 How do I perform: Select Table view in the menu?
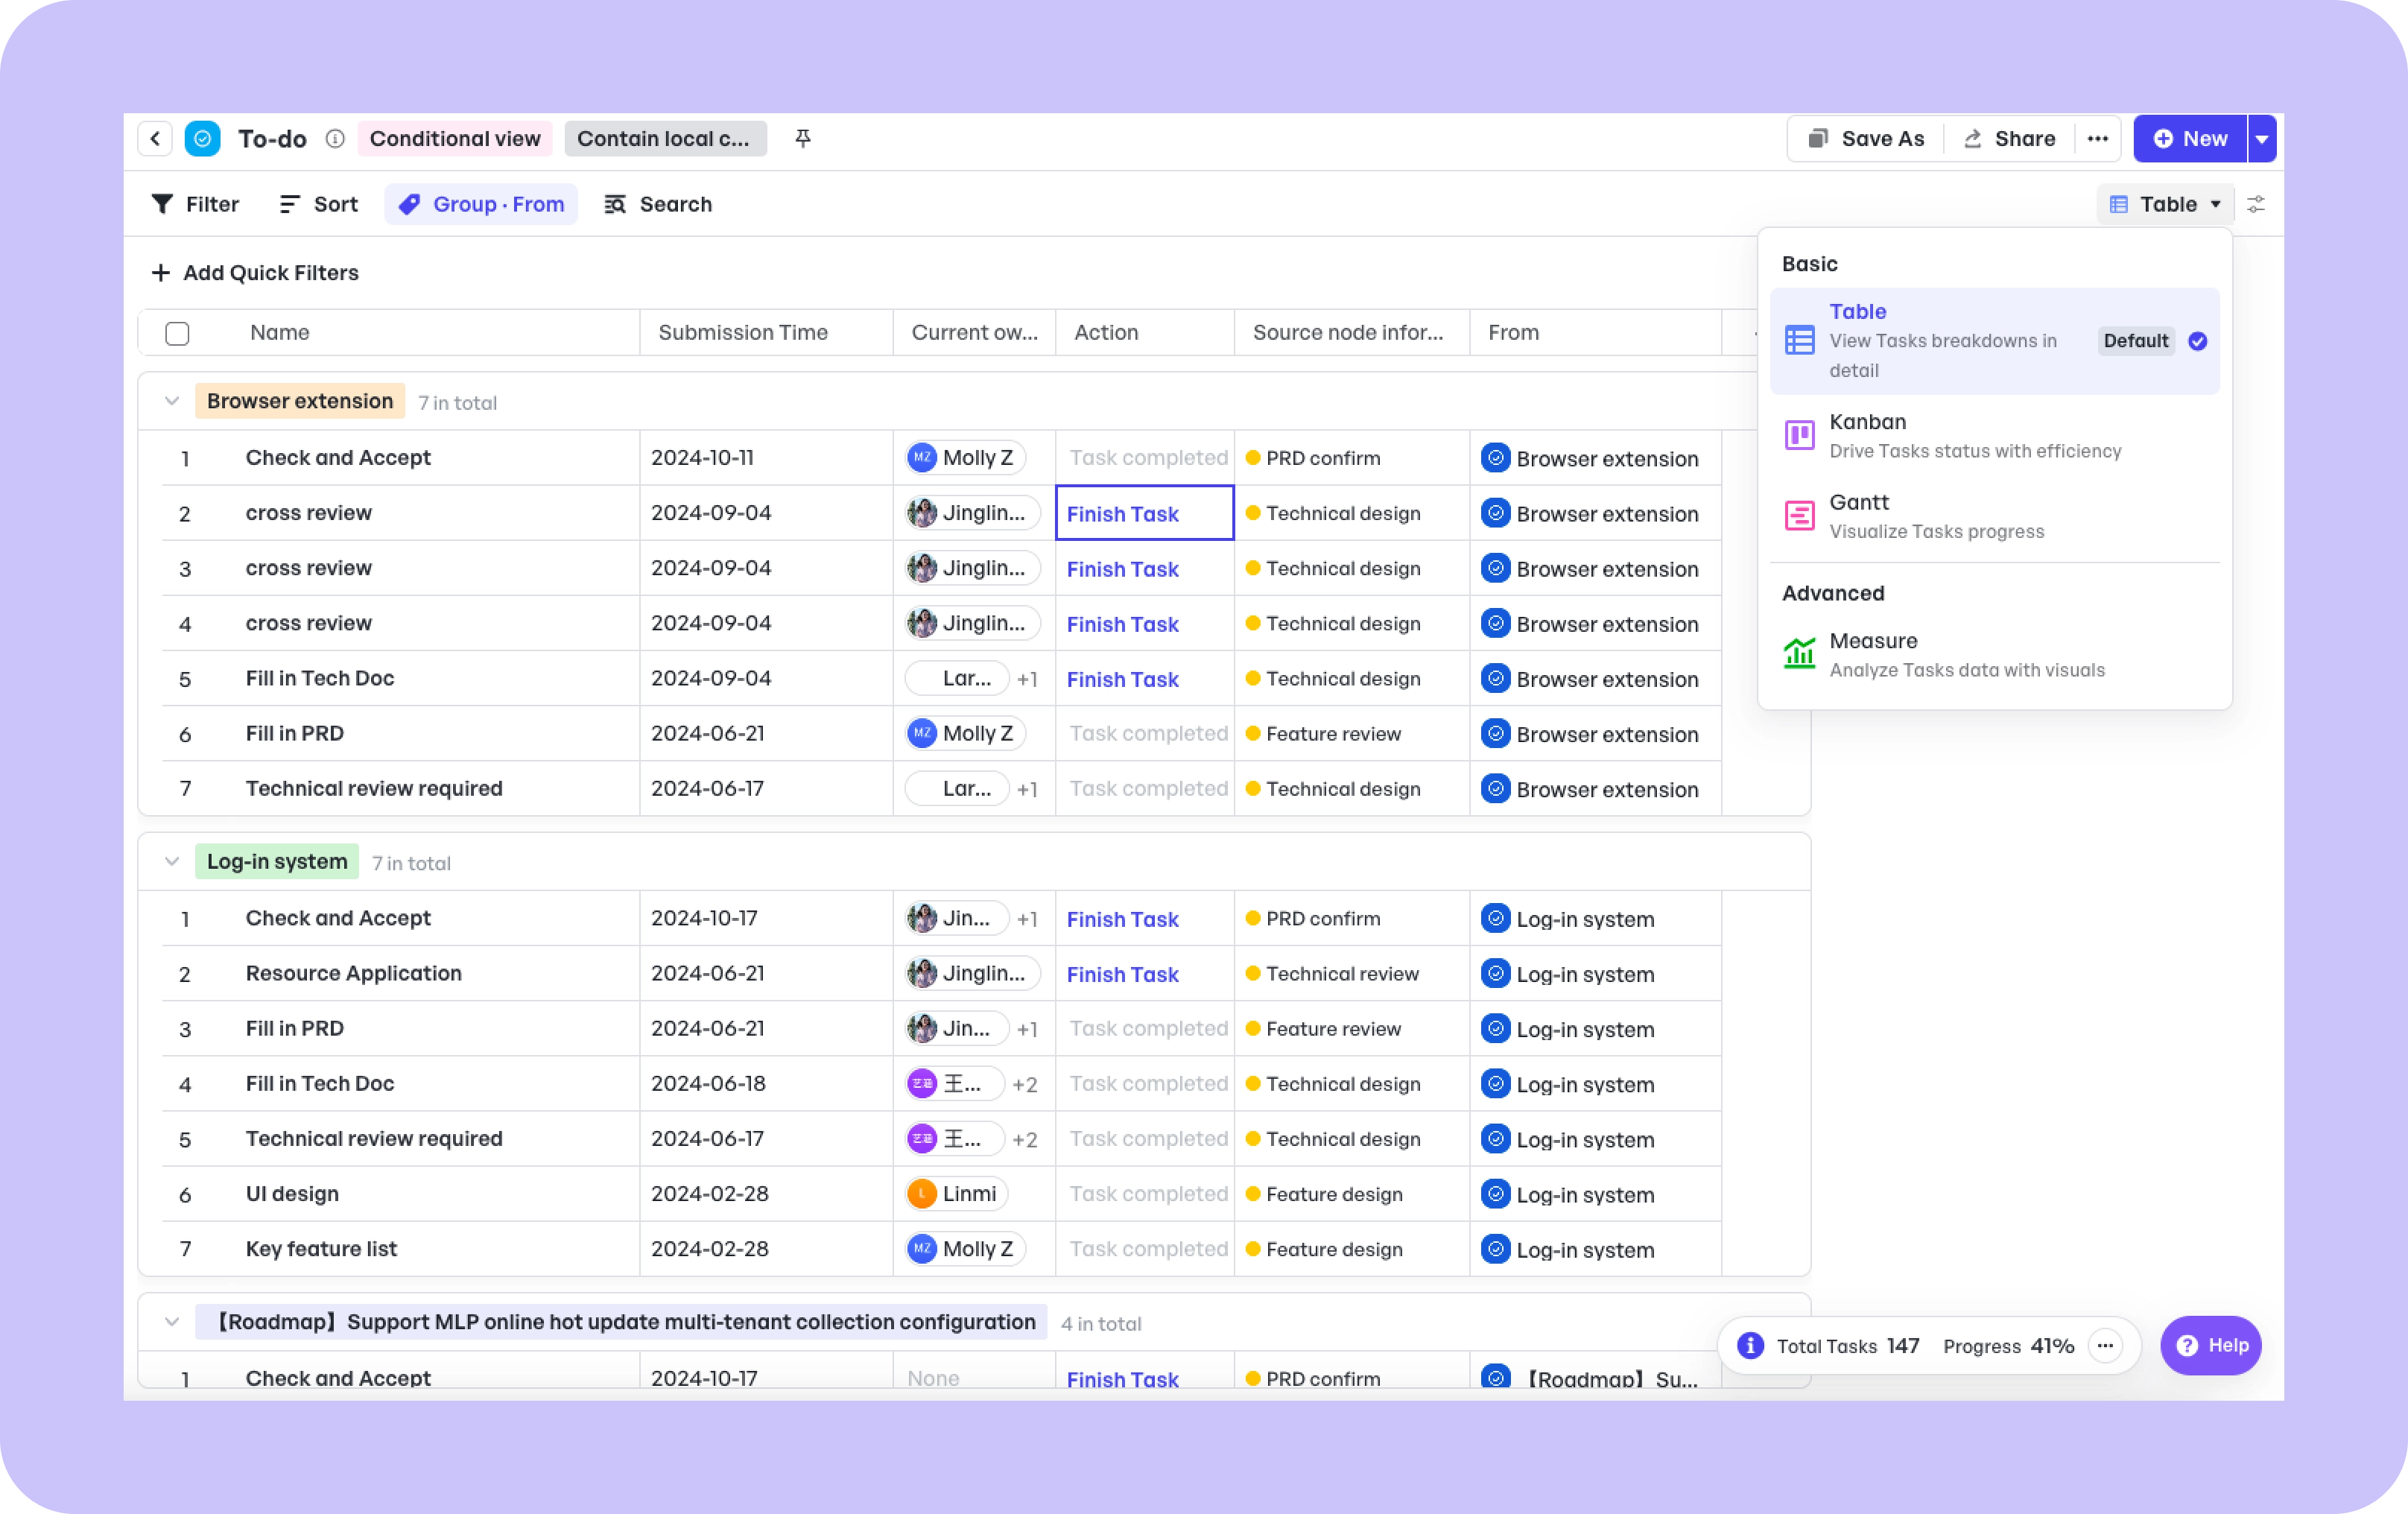click(x=1994, y=341)
